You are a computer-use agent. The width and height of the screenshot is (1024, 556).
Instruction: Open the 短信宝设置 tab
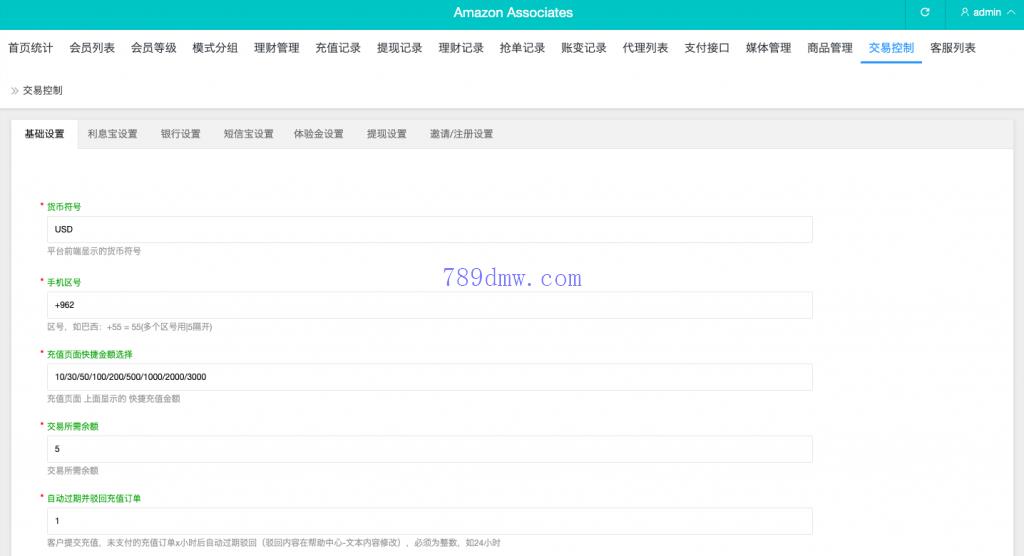click(248, 134)
